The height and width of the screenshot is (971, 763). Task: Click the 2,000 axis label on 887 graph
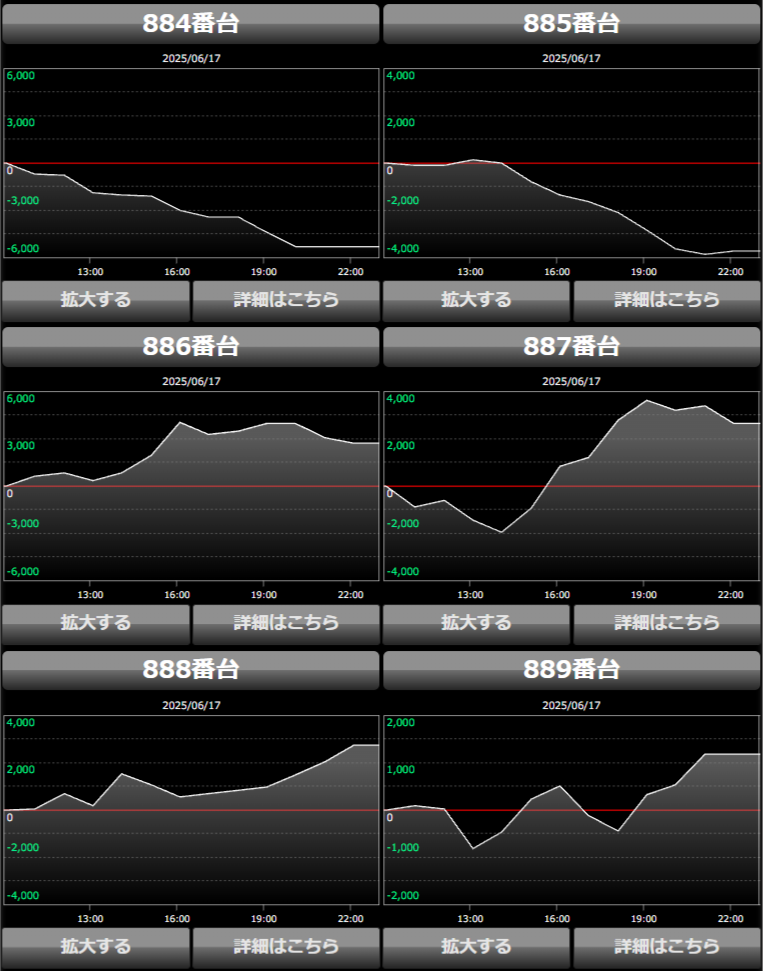tap(401, 445)
